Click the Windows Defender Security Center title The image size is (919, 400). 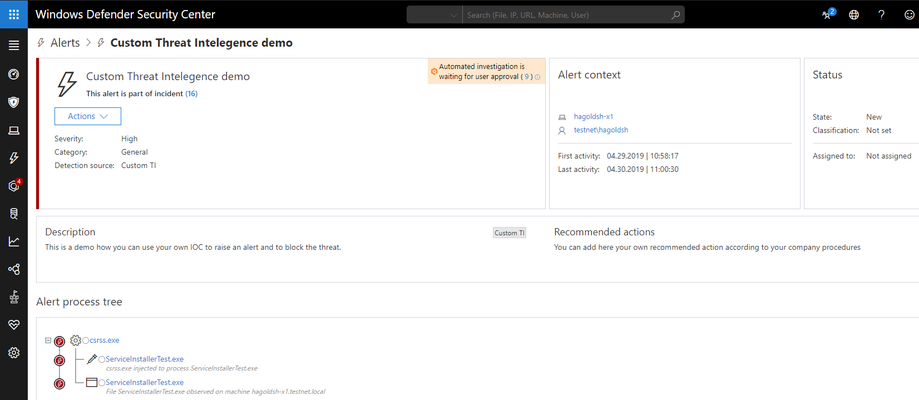[125, 15]
